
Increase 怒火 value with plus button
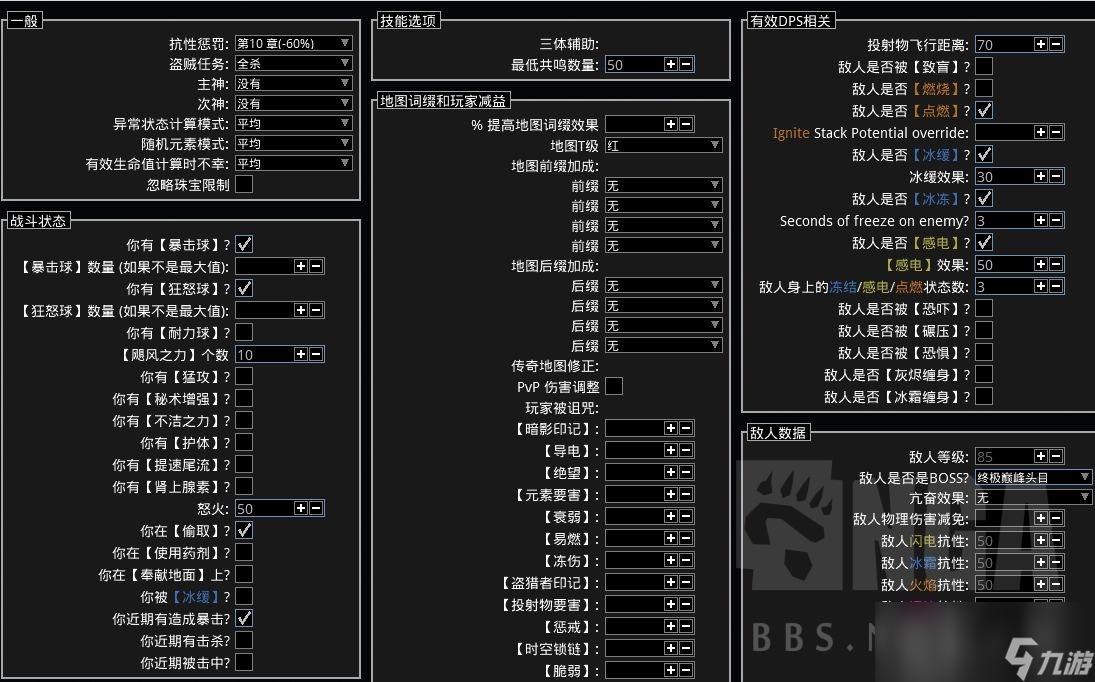300,508
